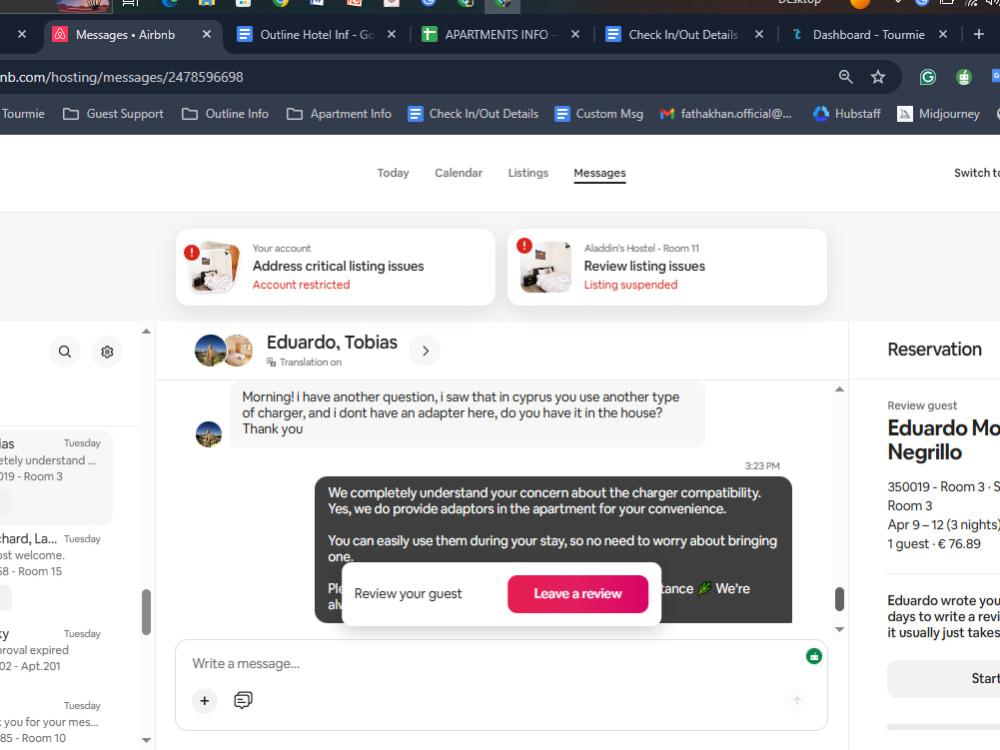Open quick replies icon in composer

243,700
